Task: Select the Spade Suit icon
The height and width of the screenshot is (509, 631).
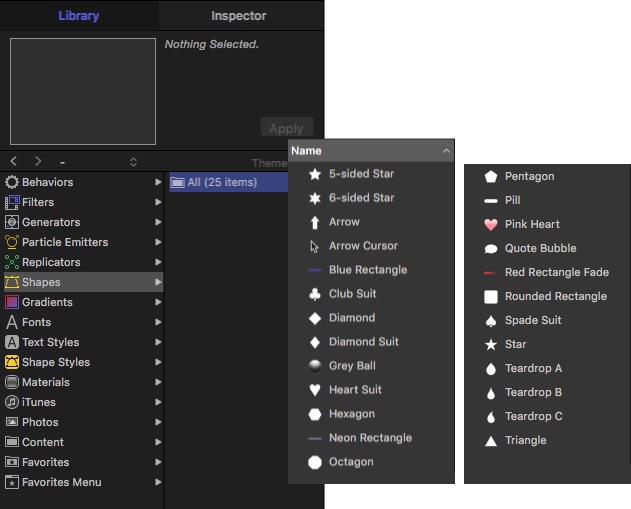Action: point(490,320)
